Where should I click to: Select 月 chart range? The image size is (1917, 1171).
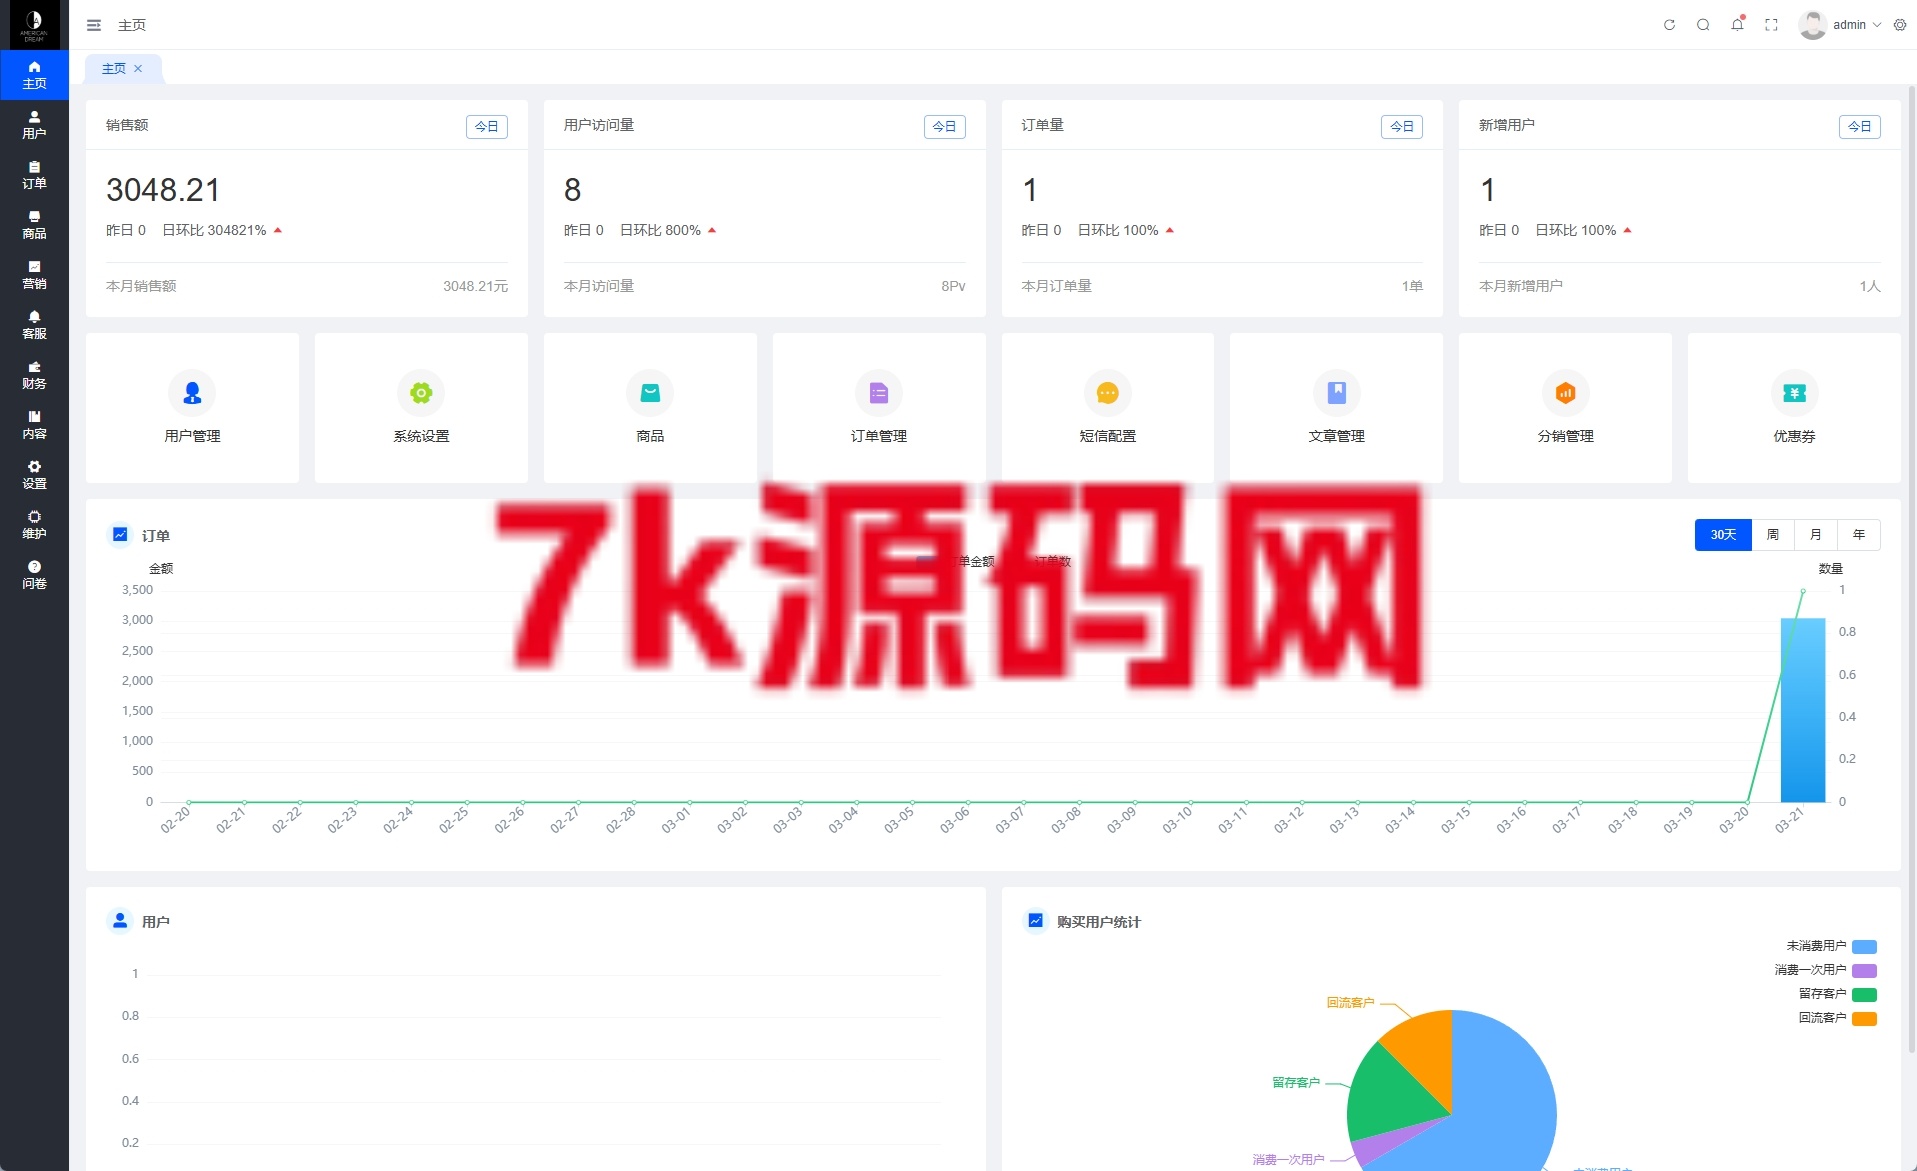pos(1816,535)
